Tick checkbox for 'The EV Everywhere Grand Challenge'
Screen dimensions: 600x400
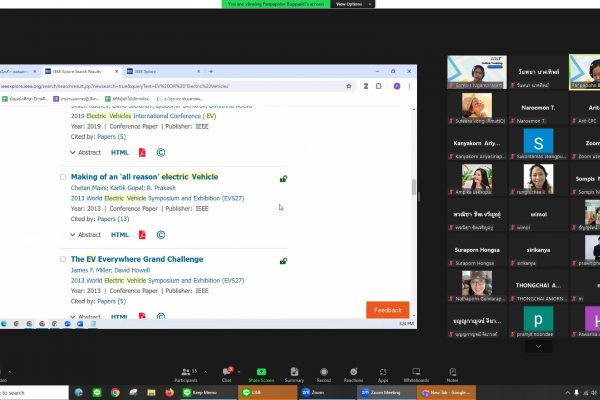tap(63, 259)
